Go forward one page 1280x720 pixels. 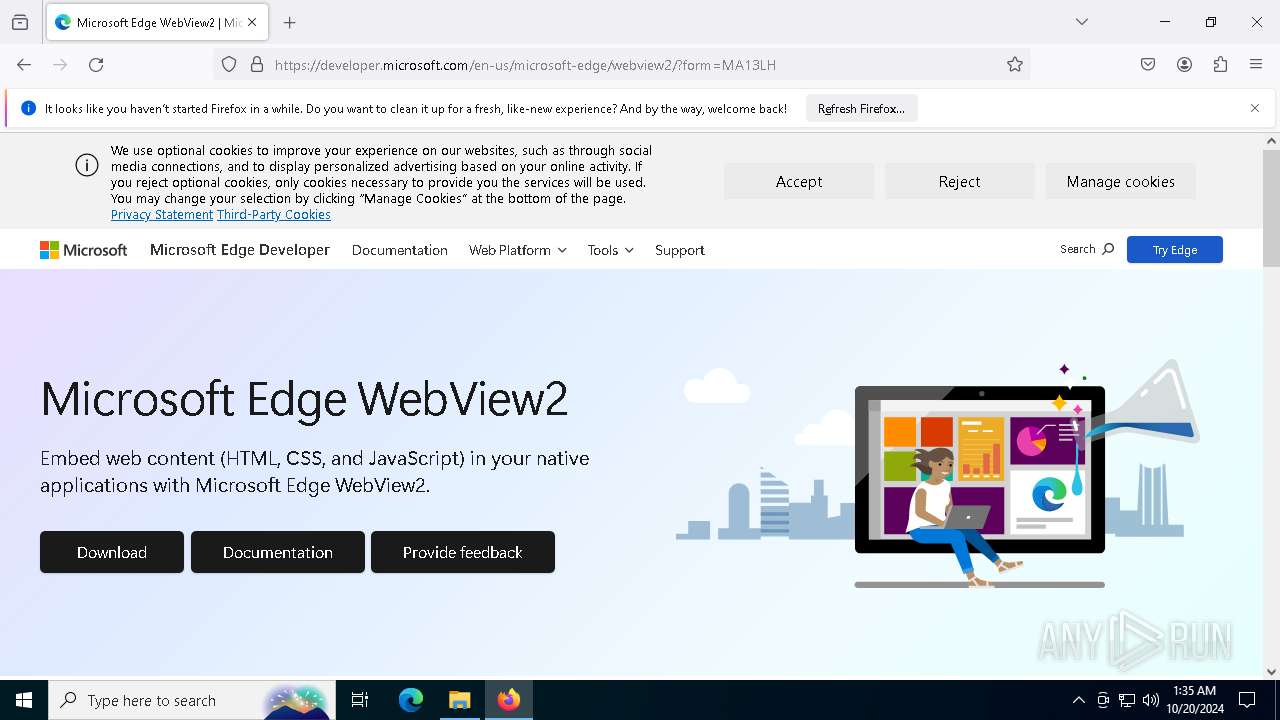pos(60,65)
